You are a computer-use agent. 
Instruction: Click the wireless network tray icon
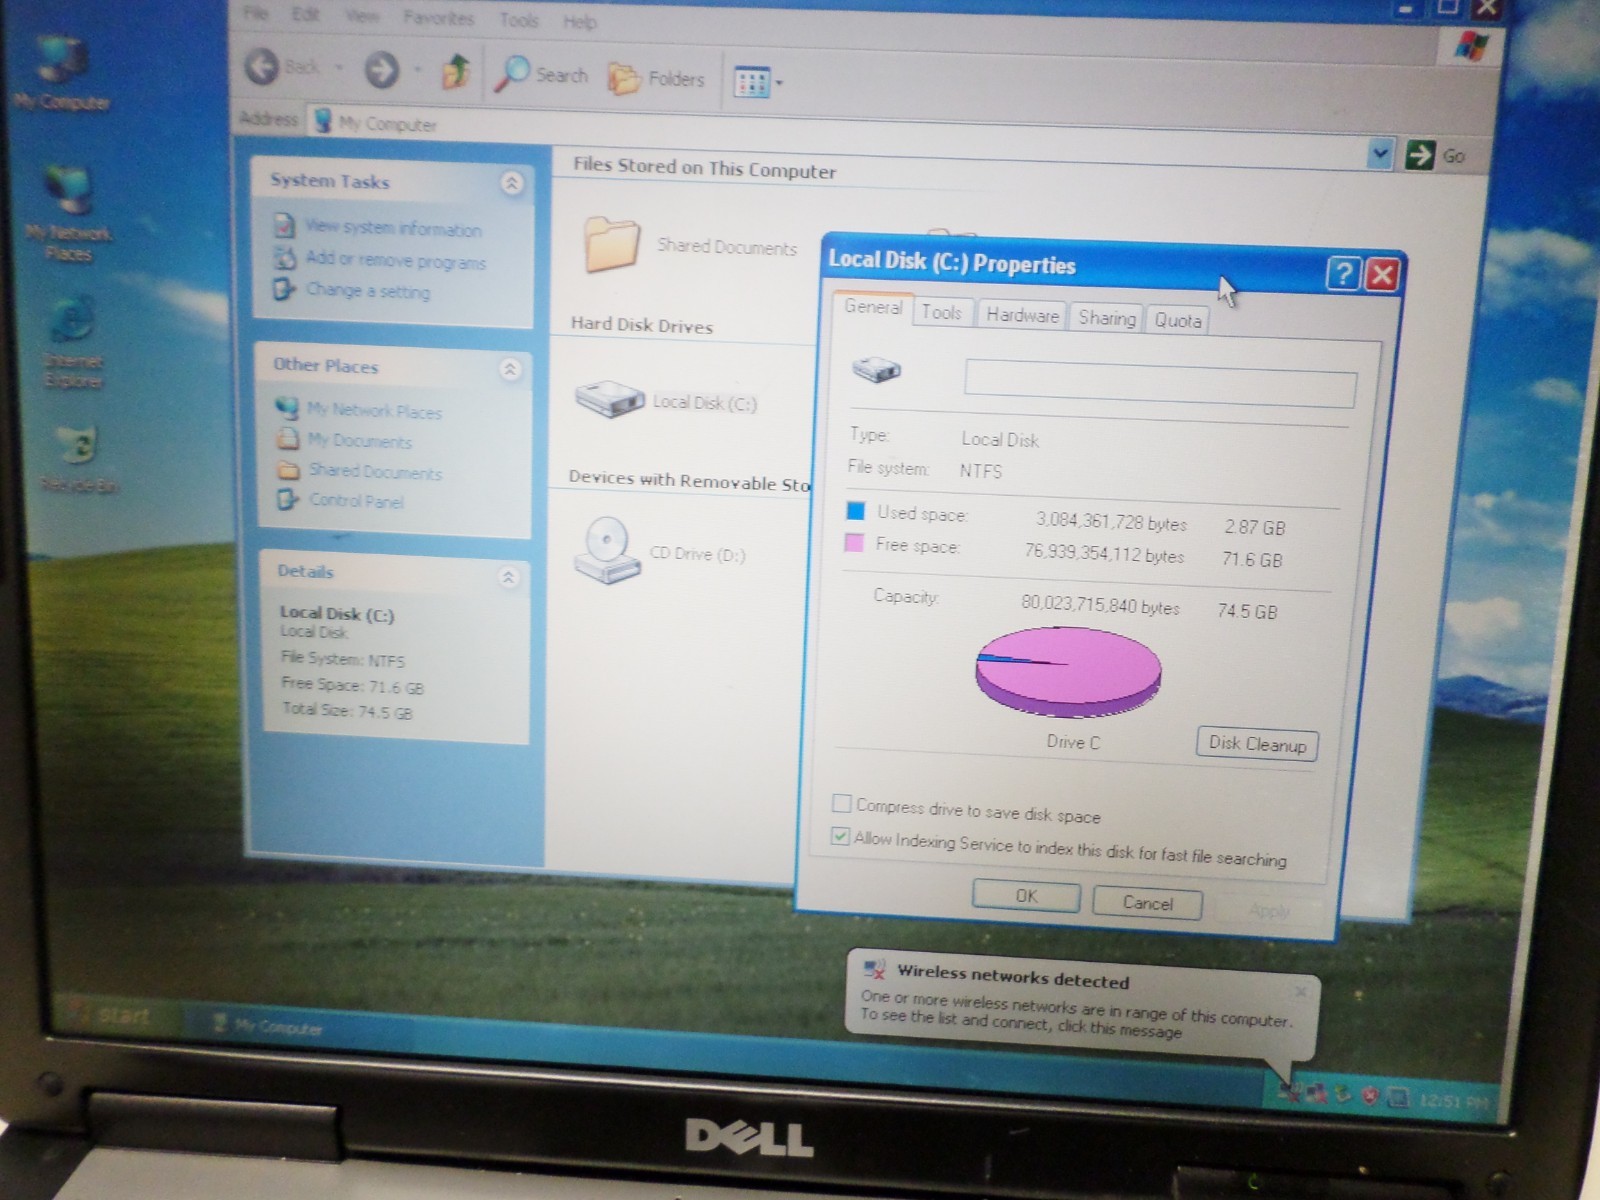click(x=1289, y=1092)
